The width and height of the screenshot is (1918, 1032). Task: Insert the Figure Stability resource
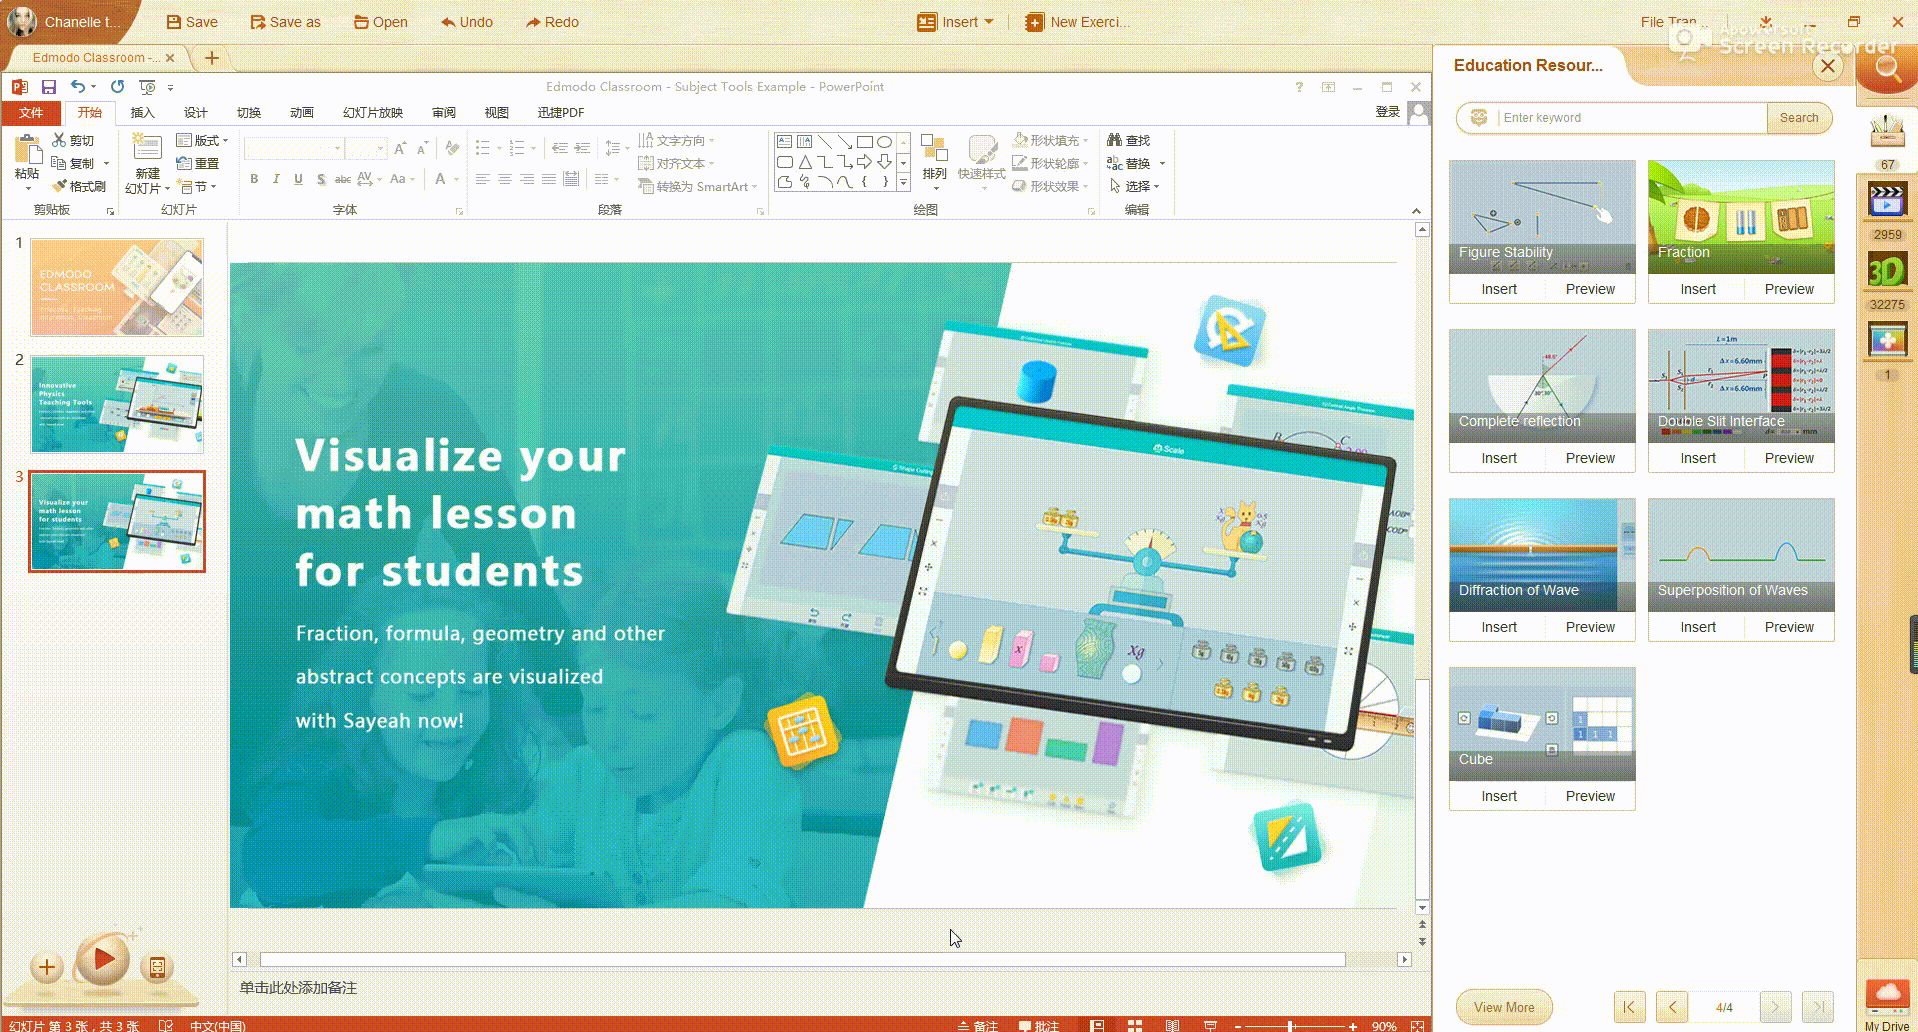coord(1498,289)
